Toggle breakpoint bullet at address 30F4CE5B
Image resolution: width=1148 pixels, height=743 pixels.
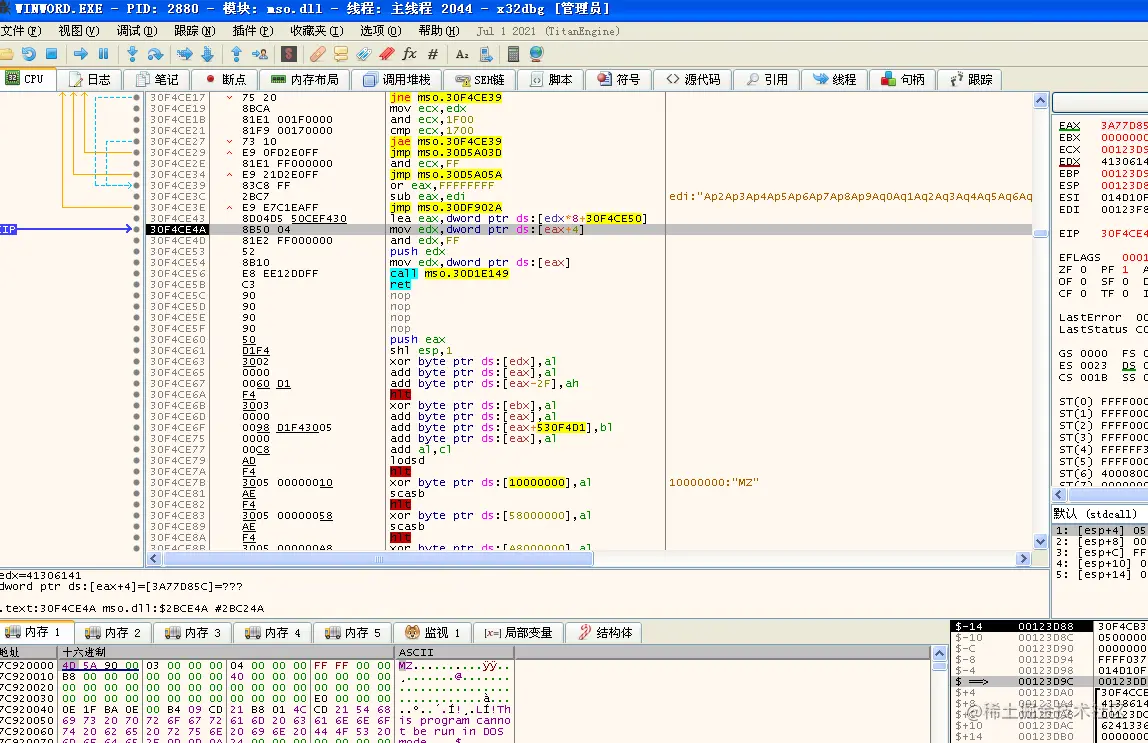tap(137, 284)
